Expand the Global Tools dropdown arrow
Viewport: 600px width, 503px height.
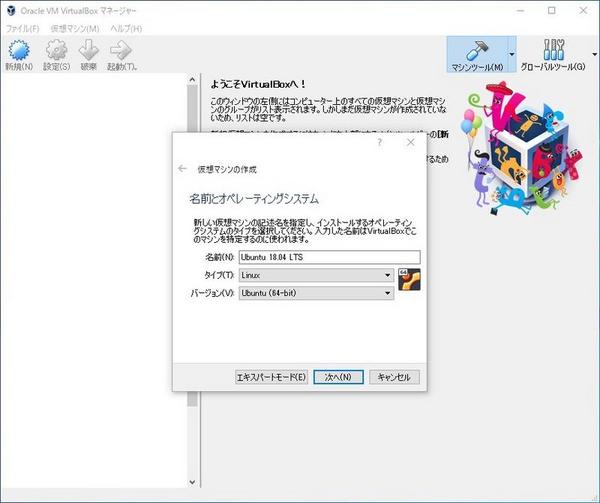click(x=595, y=55)
